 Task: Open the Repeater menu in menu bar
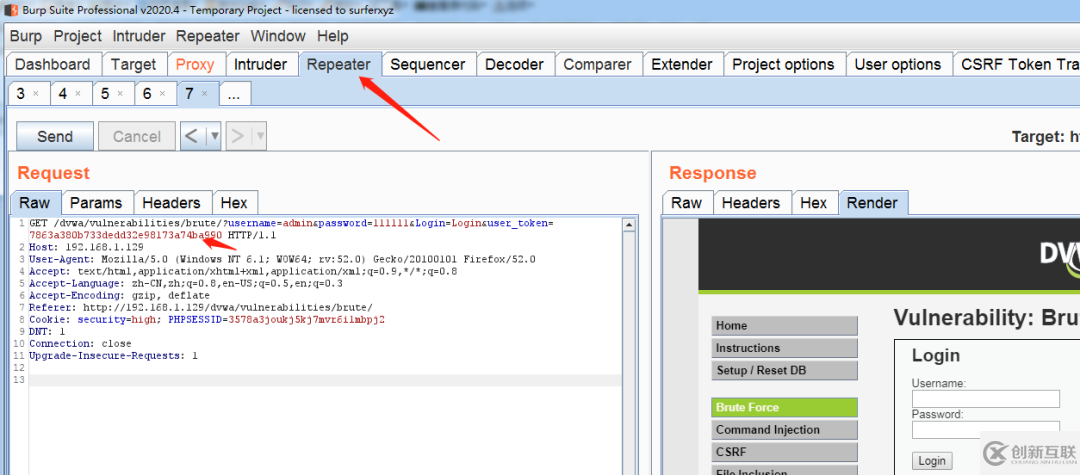coord(207,36)
